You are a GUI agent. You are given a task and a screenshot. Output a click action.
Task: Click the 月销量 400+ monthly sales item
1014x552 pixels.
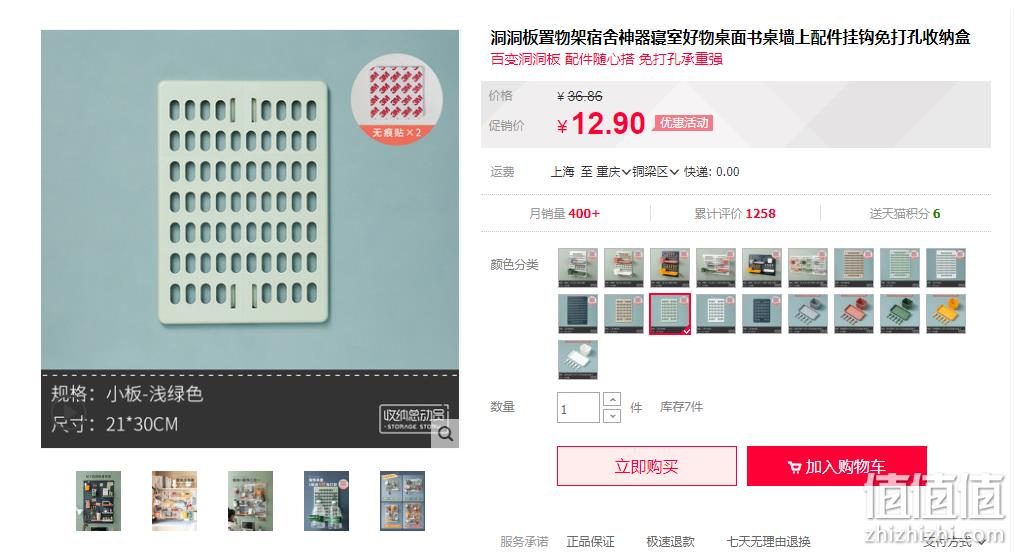(565, 213)
